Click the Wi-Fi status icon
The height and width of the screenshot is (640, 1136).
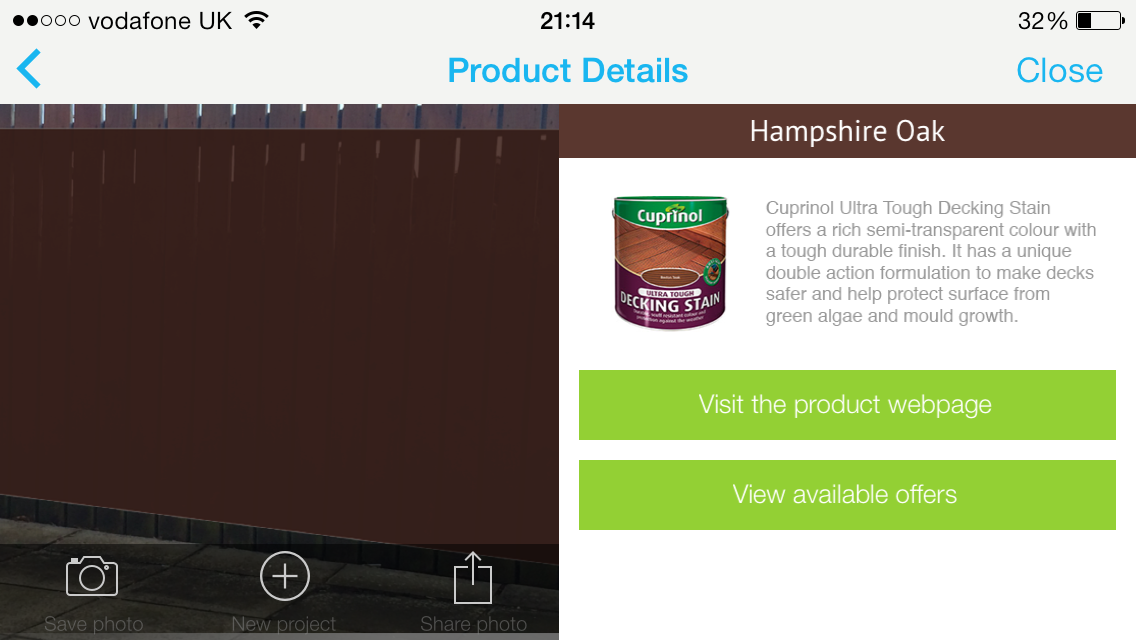[256, 20]
